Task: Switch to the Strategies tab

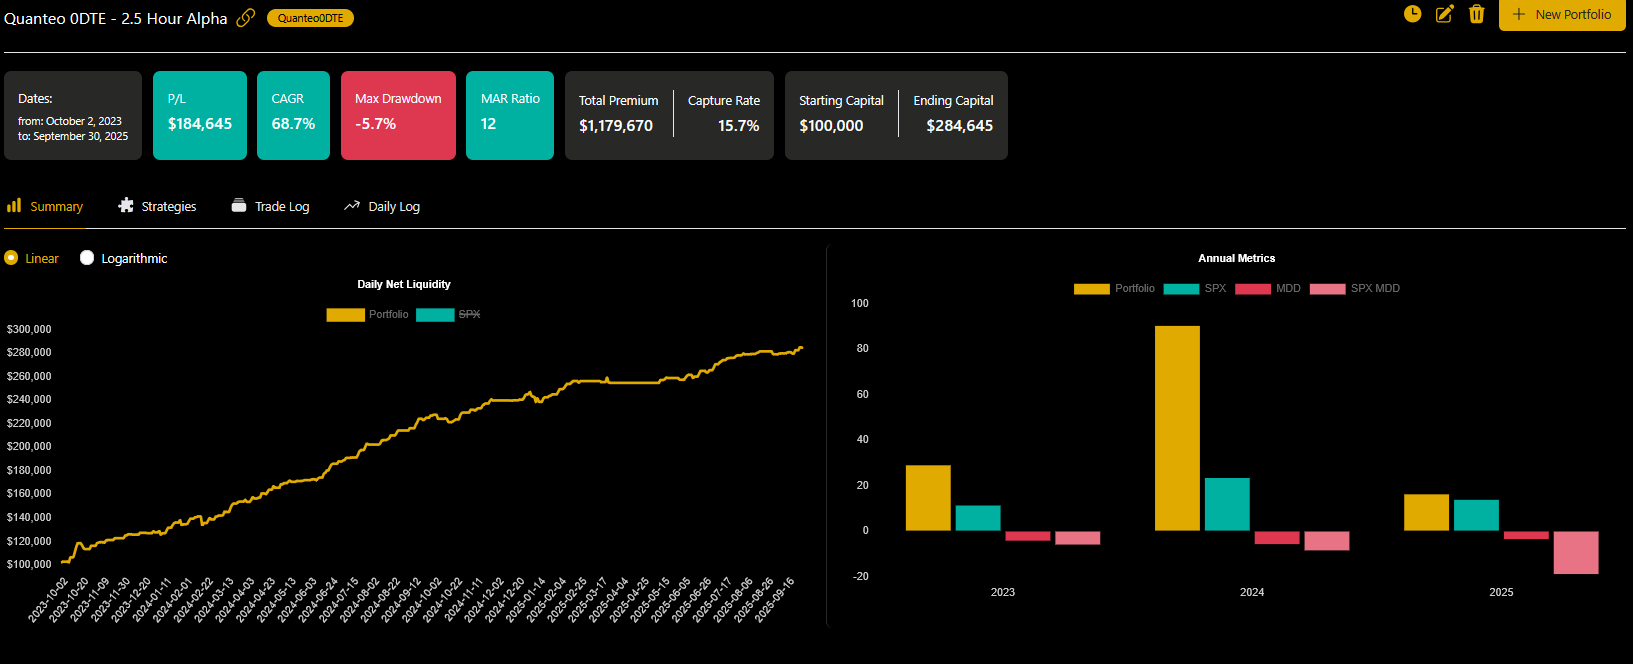Action: (x=168, y=207)
